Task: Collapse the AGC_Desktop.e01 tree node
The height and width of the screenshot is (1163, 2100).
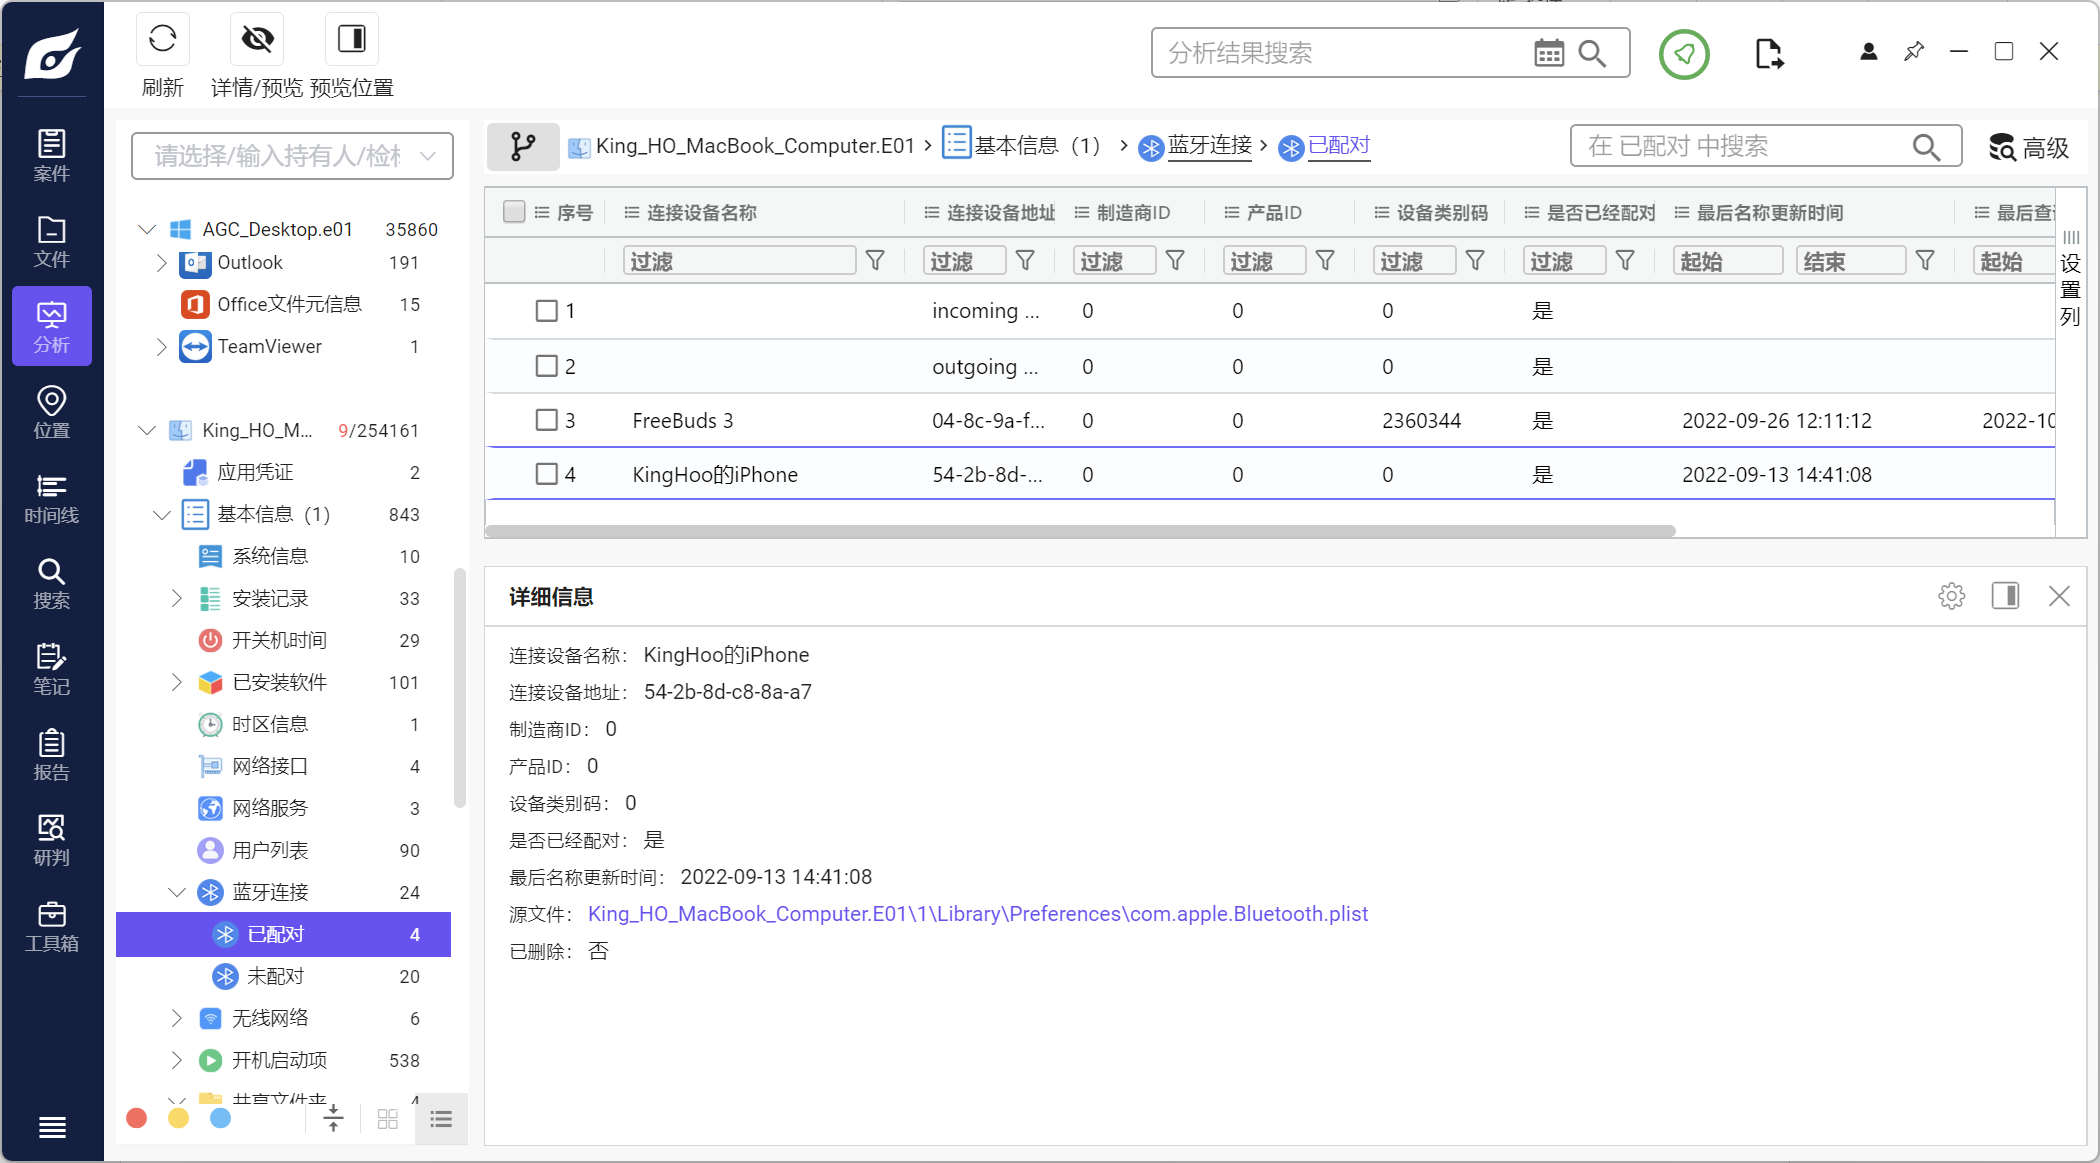Action: 147,229
